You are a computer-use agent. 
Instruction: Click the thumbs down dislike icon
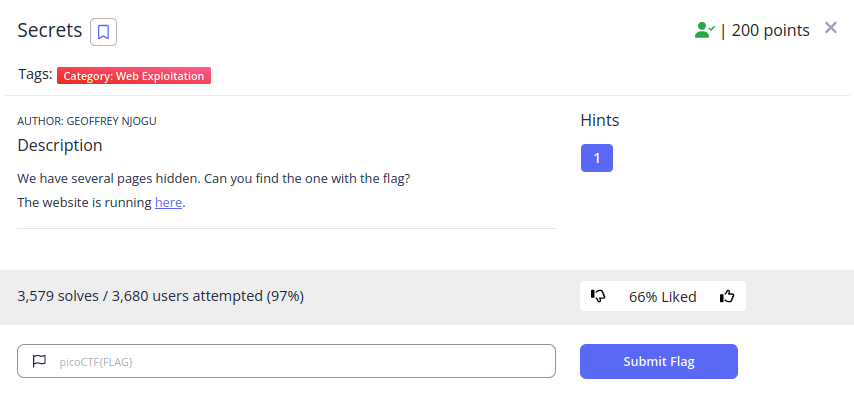click(598, 296)
